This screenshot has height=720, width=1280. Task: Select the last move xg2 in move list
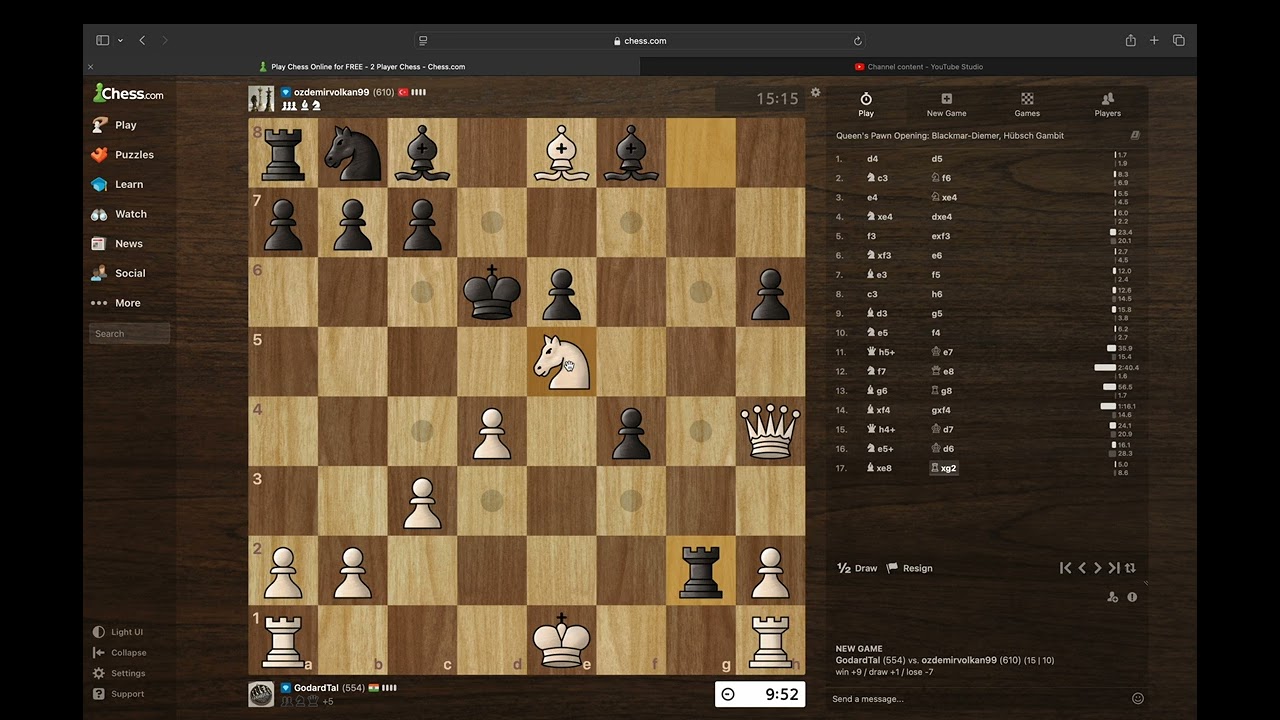[944, 468]
